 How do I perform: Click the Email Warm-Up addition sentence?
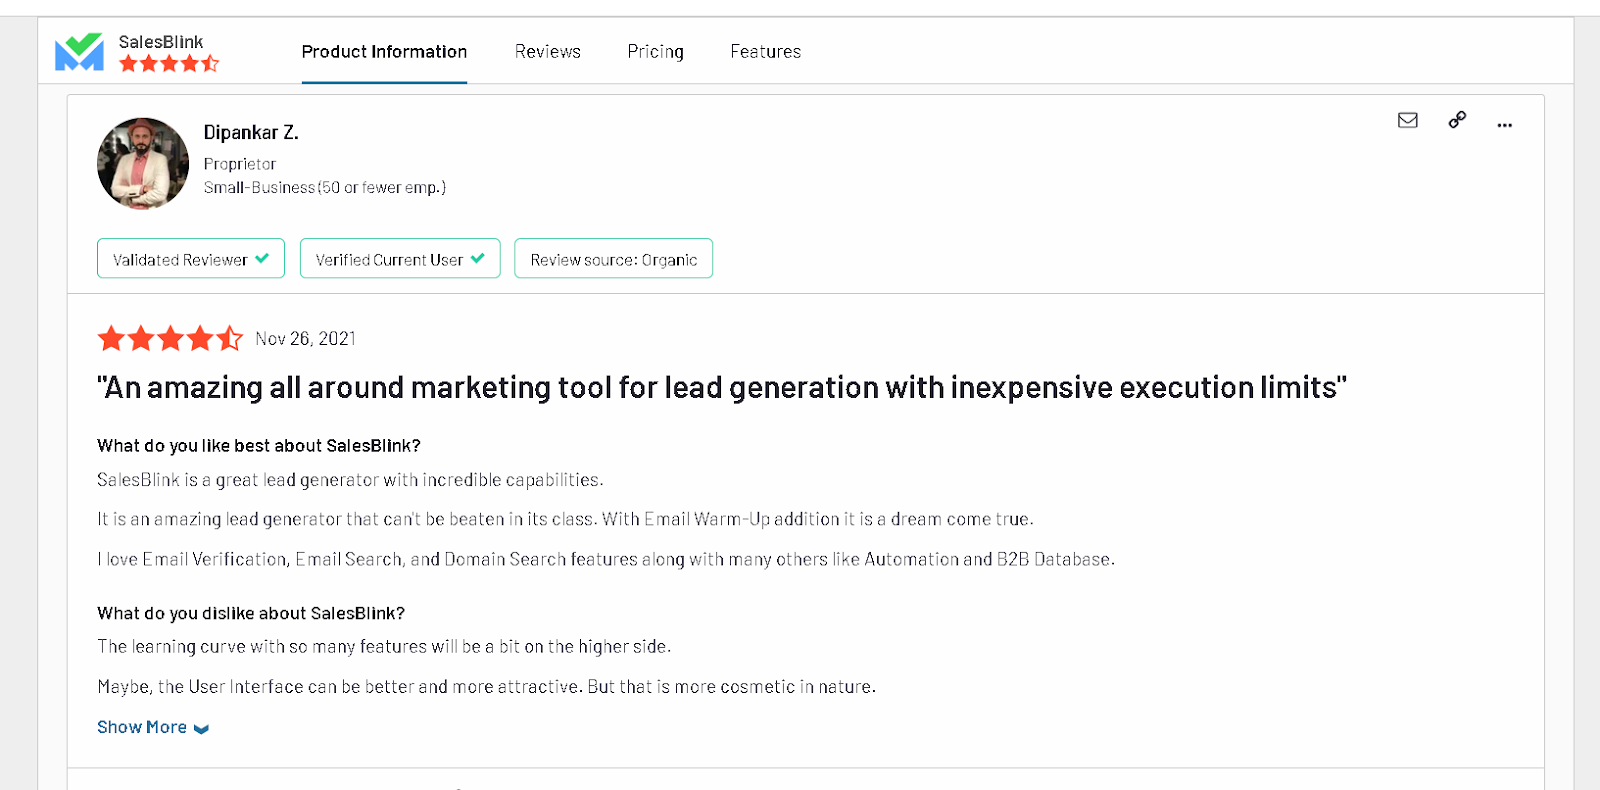point(565,519)
